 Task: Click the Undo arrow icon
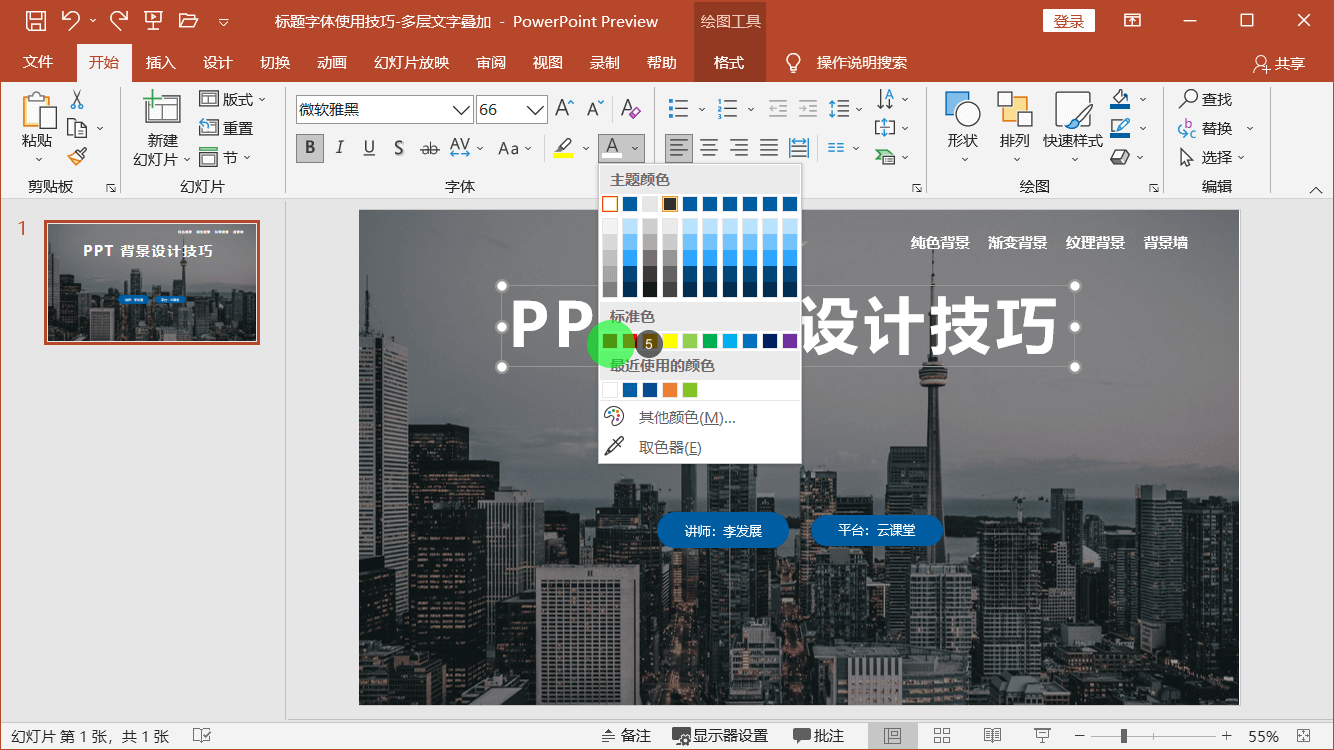pos(70,20)
